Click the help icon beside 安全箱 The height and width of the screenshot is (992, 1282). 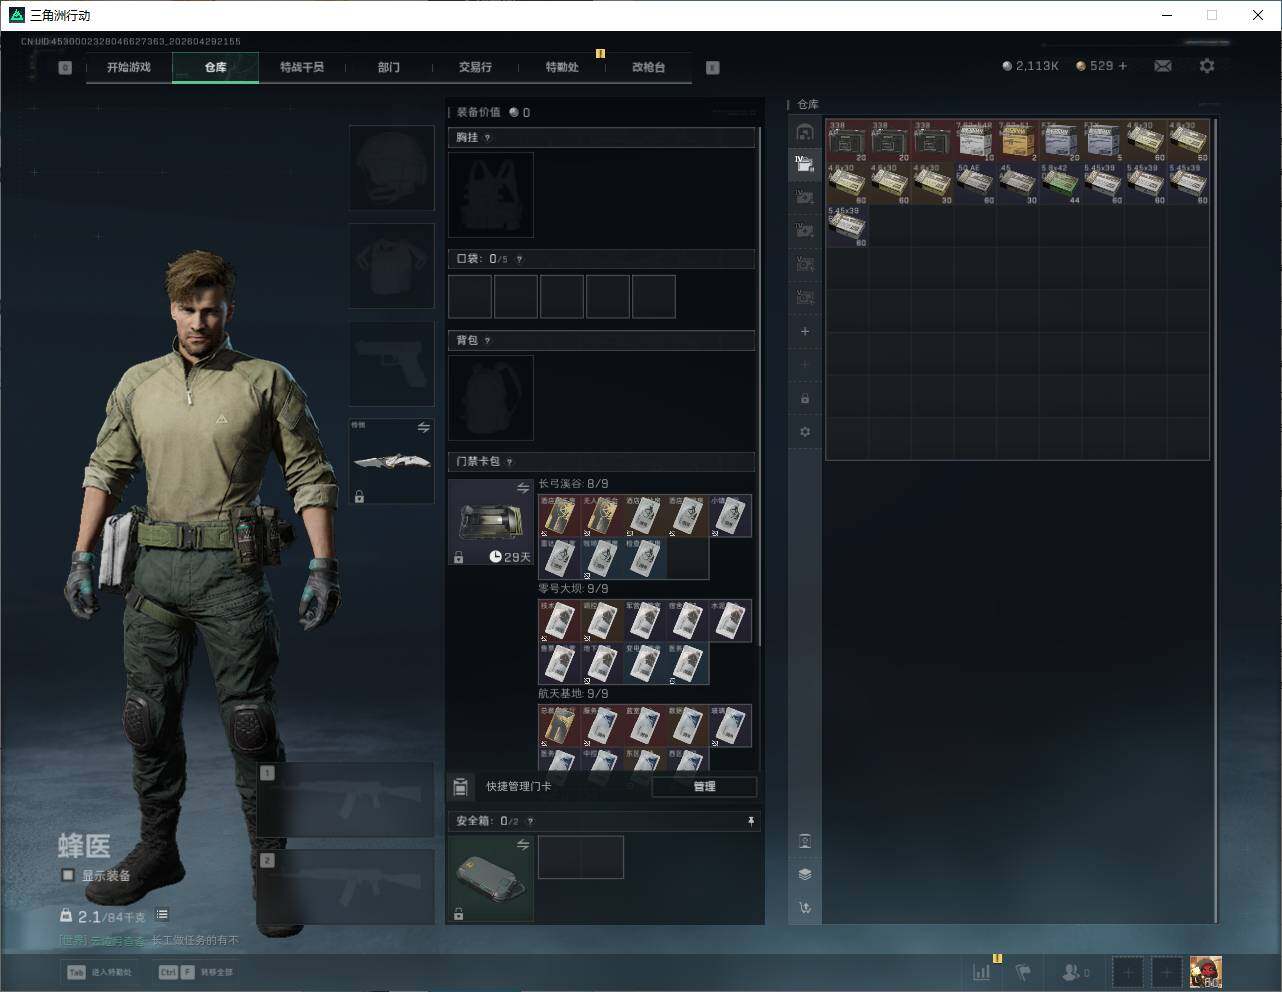pyautogui.click(x=530, y=821)
